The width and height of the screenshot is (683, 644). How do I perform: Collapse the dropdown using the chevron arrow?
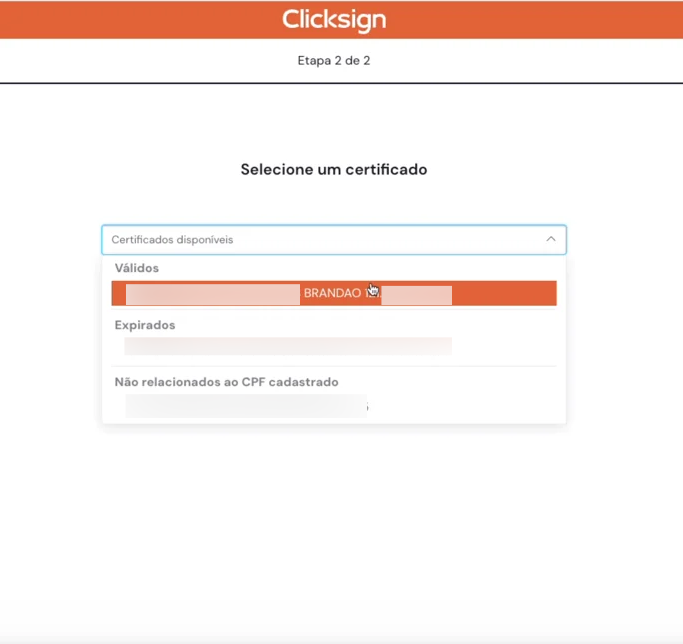pos(550,240)
